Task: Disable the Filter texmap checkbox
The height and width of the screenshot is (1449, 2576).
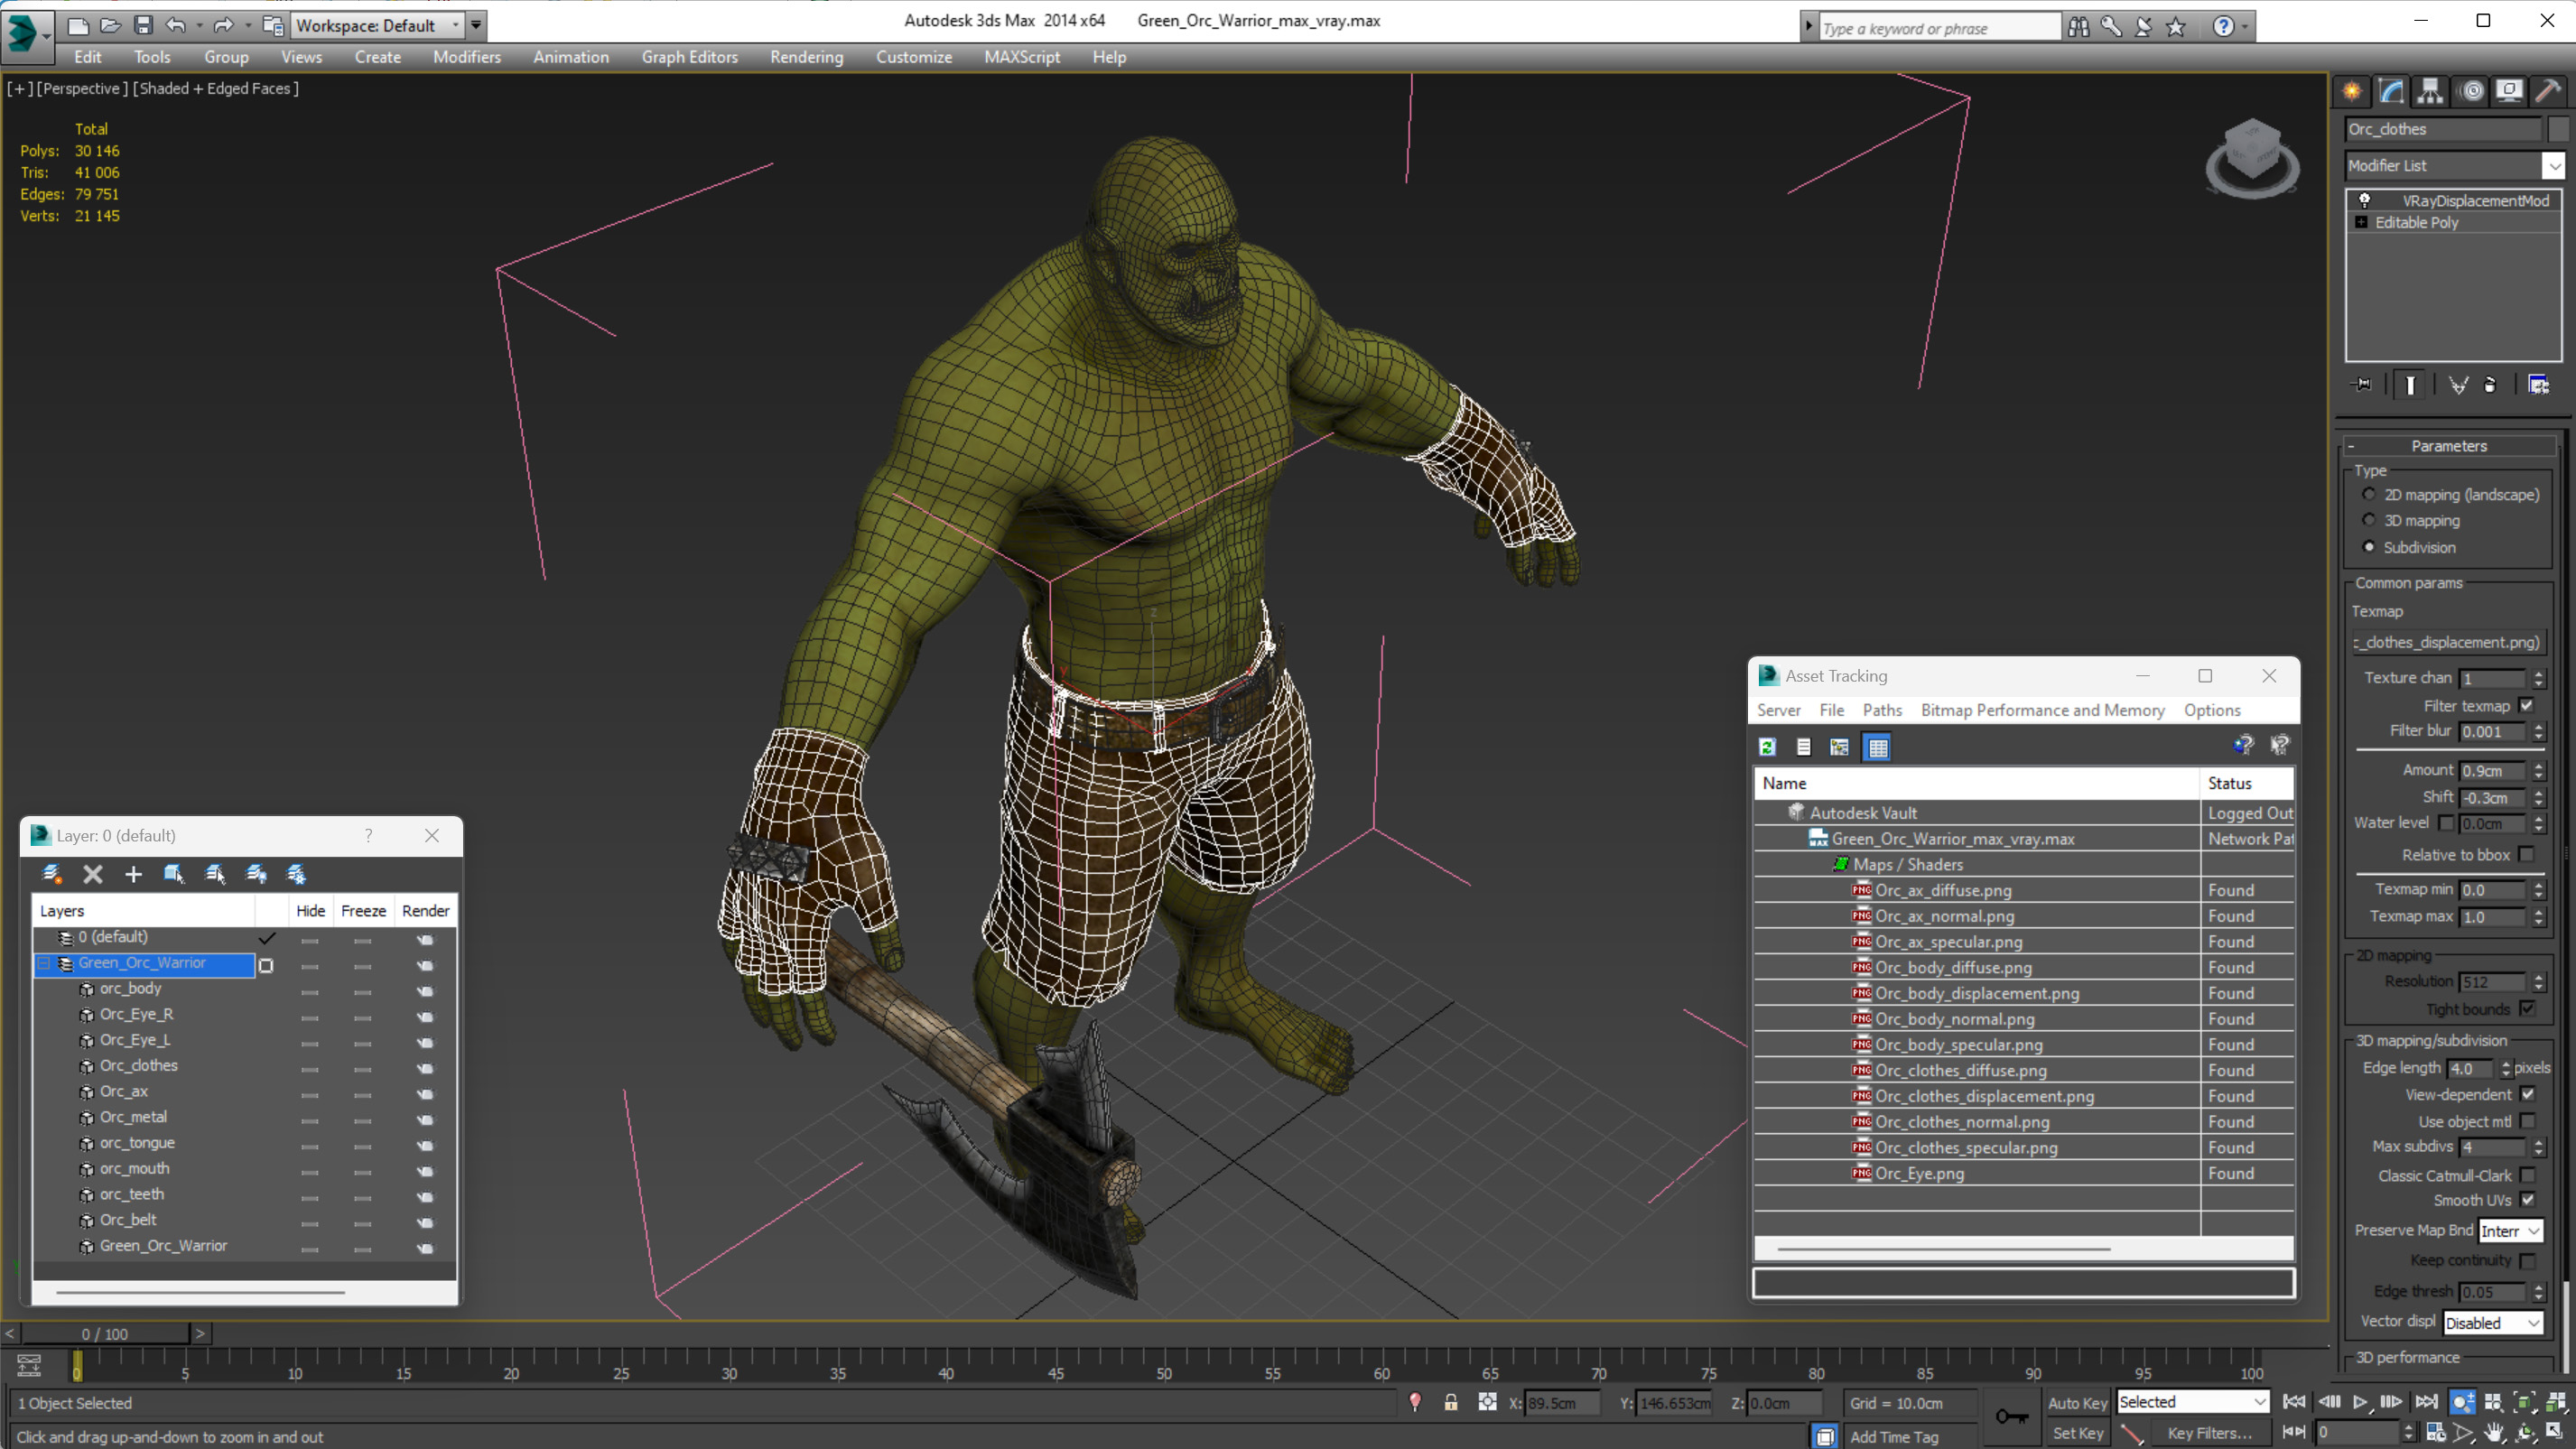Action: pos(2527,705)
